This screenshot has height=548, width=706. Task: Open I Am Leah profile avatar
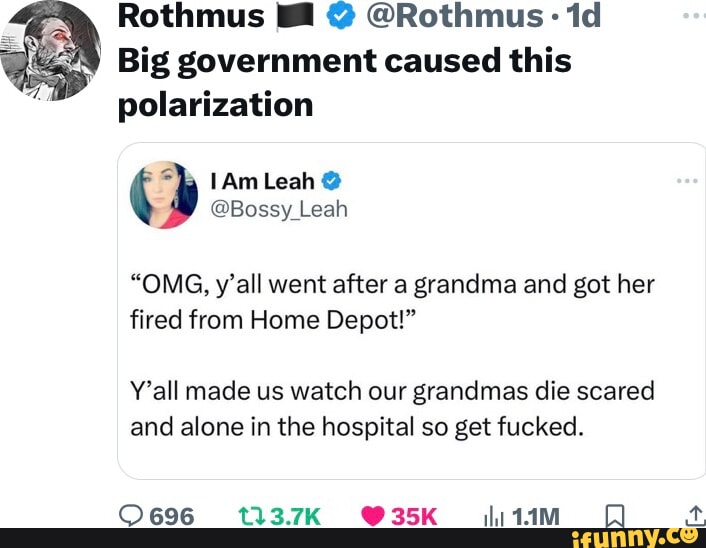tap(164, 195)
